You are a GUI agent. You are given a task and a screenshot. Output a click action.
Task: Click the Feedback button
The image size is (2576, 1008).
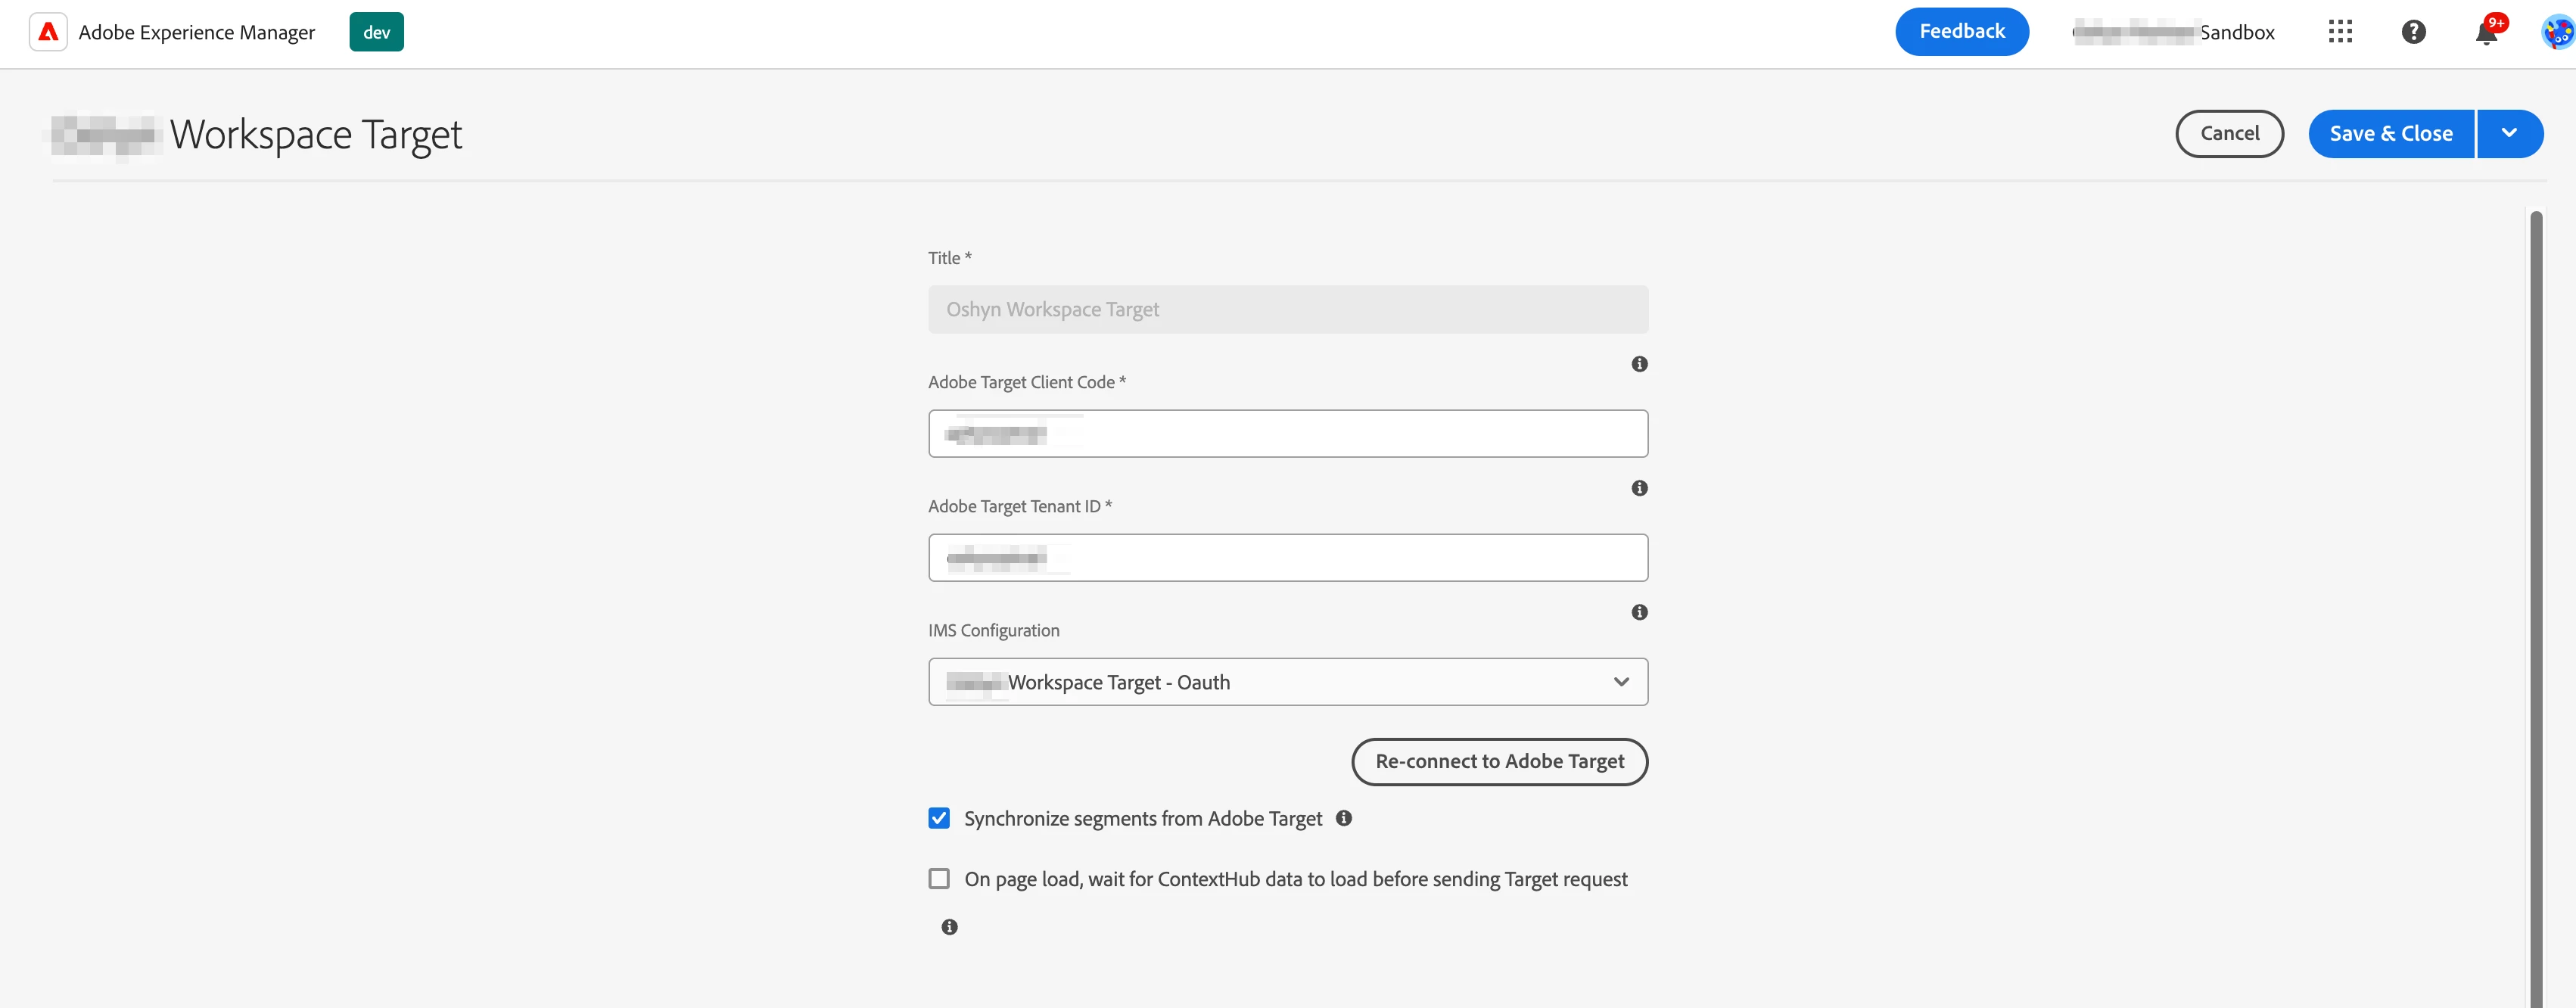pos(1961,32)
